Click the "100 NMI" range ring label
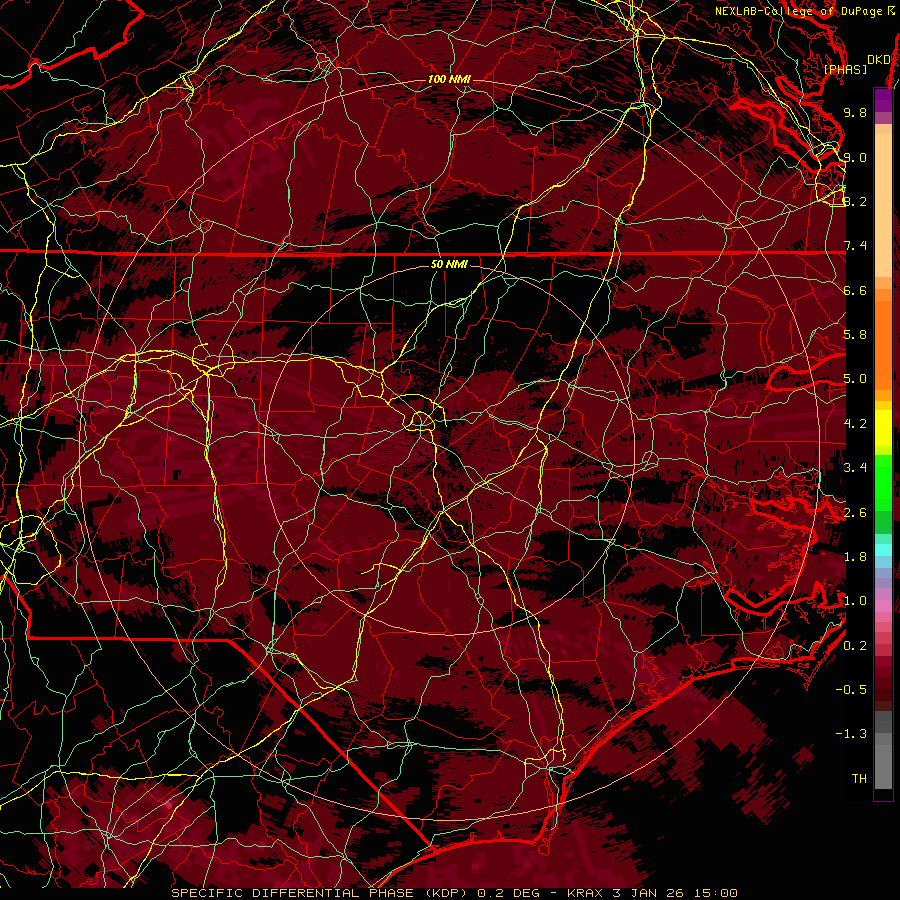Image resolution: width=900 pixels, height=900 pixels. pyautogui.click(x=449, y=79)
